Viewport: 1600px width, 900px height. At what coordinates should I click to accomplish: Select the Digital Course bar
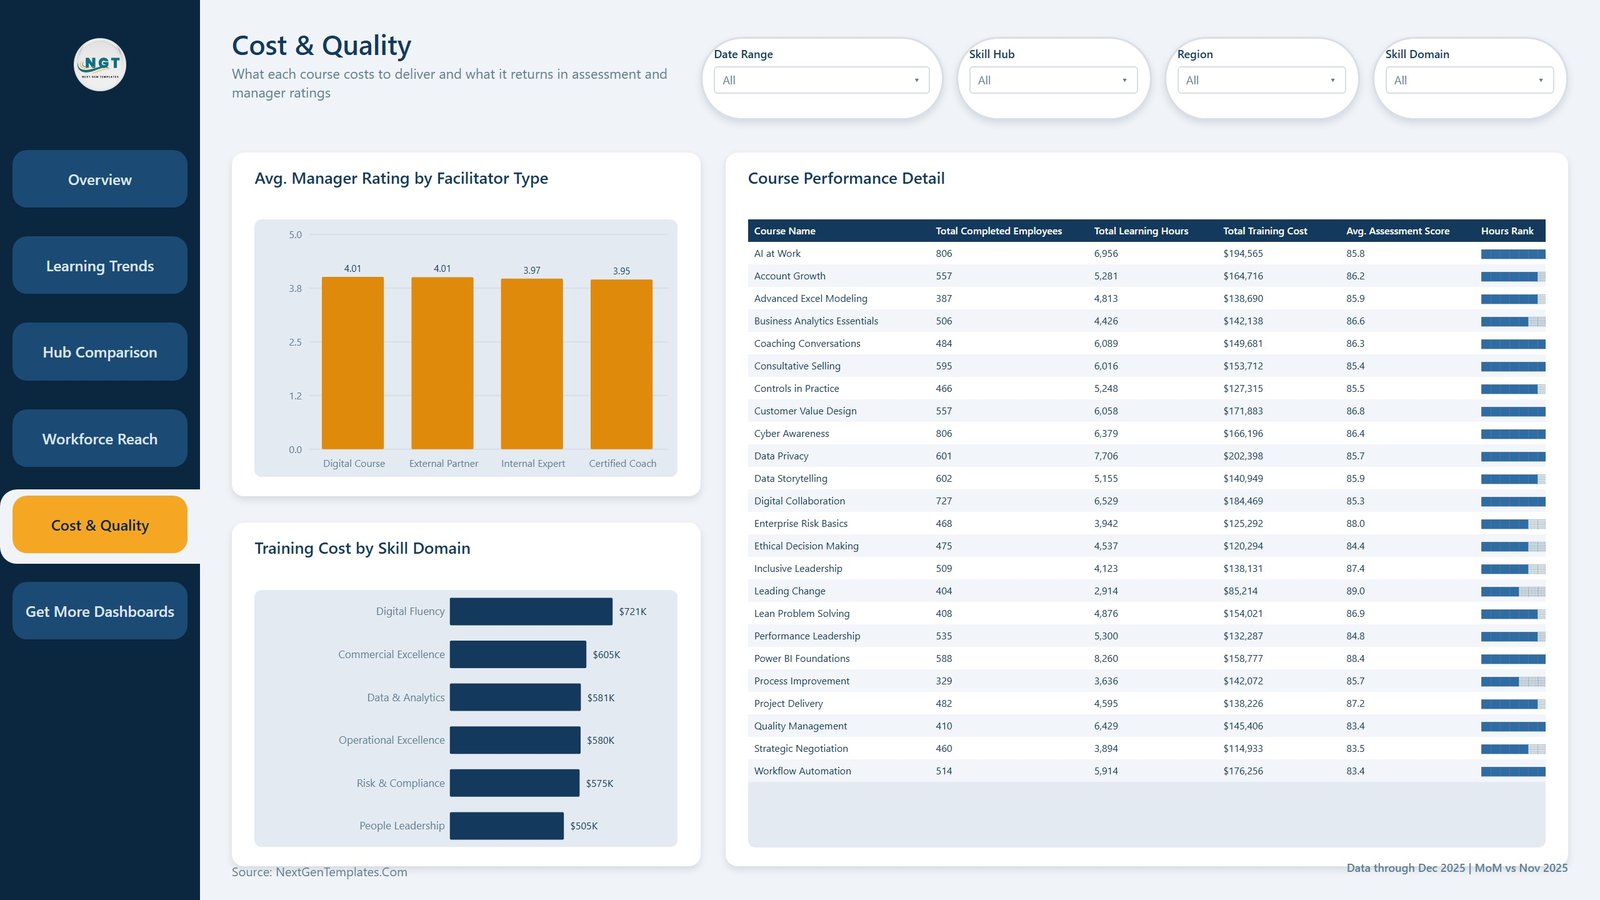(x=353, y=363)
